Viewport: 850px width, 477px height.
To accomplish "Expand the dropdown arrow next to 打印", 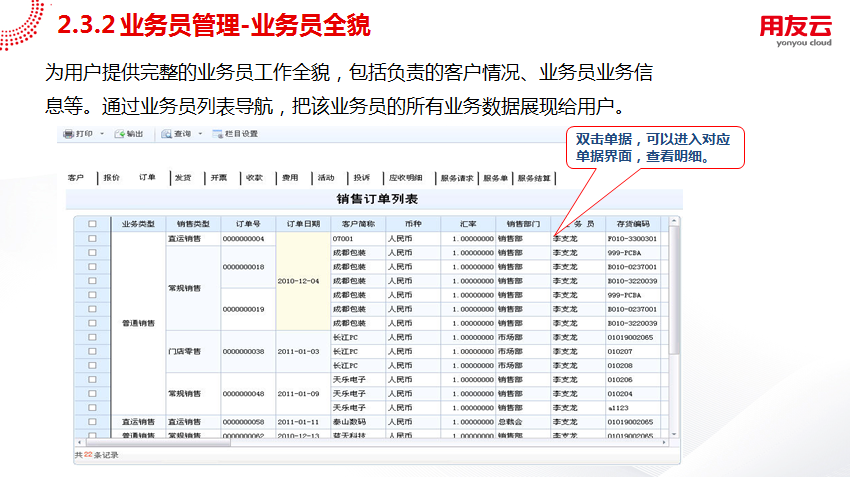I will (101, 134).
